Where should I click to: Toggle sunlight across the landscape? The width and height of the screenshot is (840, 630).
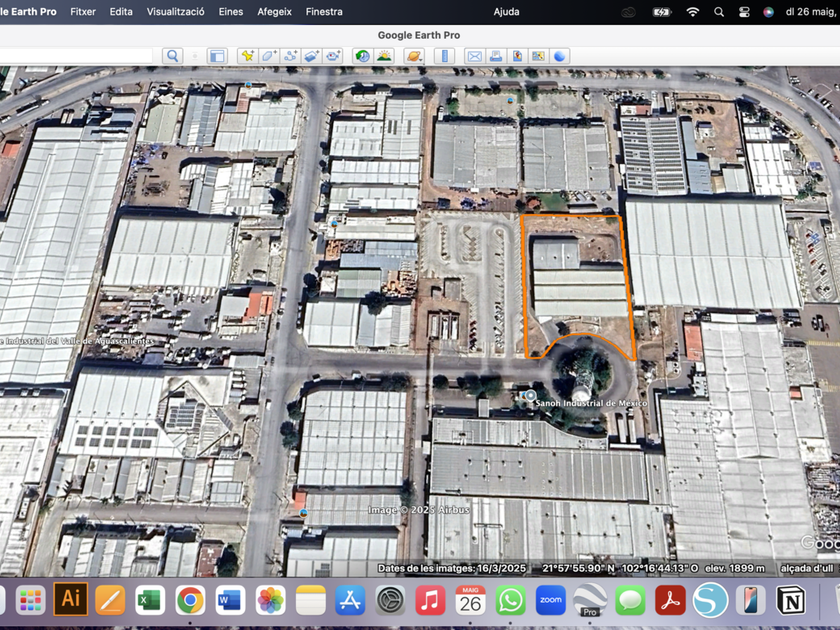point(383,56)
